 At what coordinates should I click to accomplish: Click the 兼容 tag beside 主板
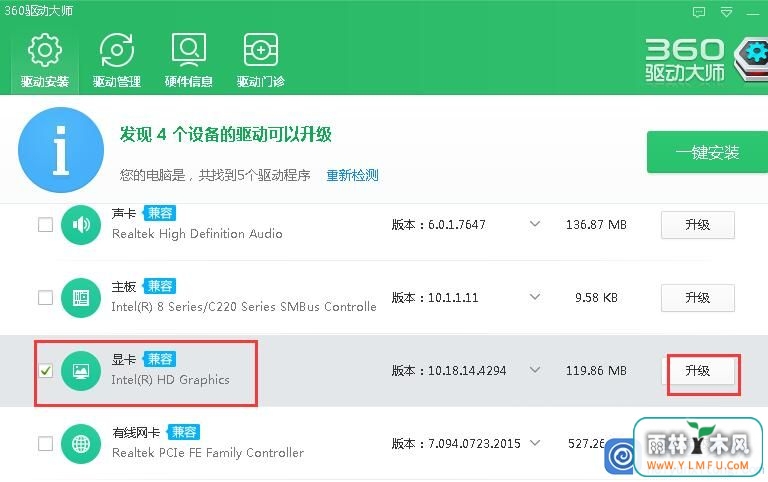(160, 286)
